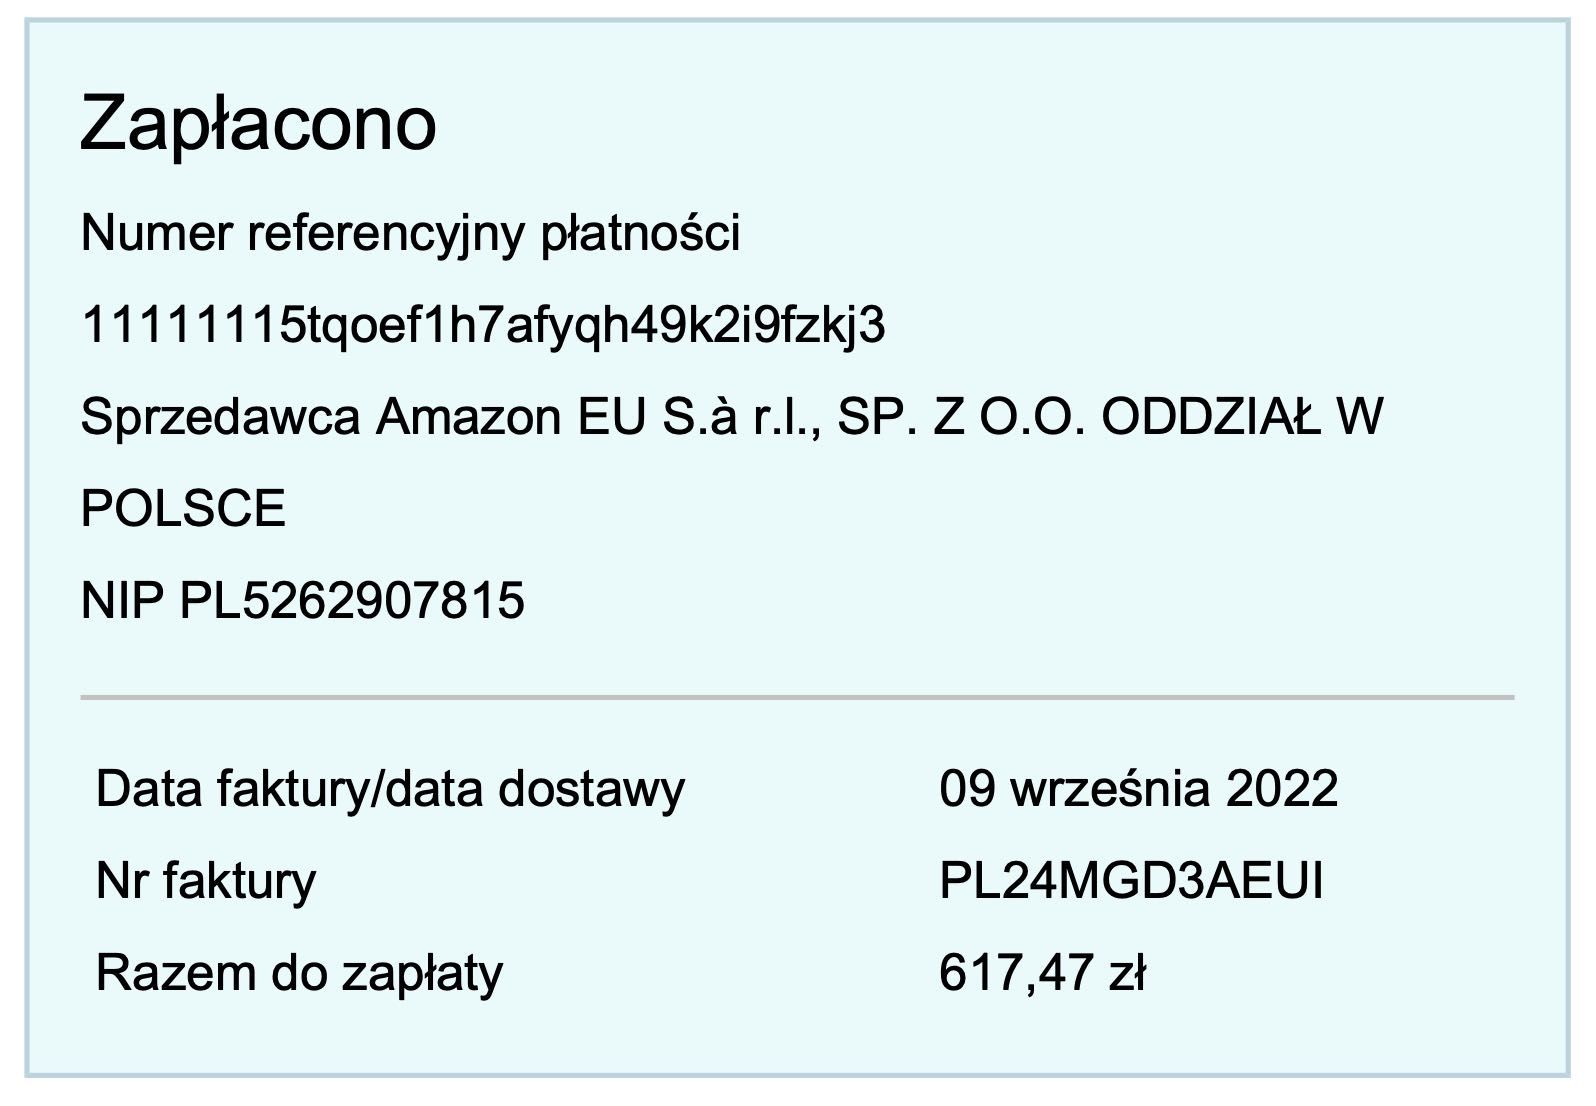Select NIP PL5262907815 text
Image resolution: width=1596 pixels, height=1106 pixels.
[x=302, y=601]
